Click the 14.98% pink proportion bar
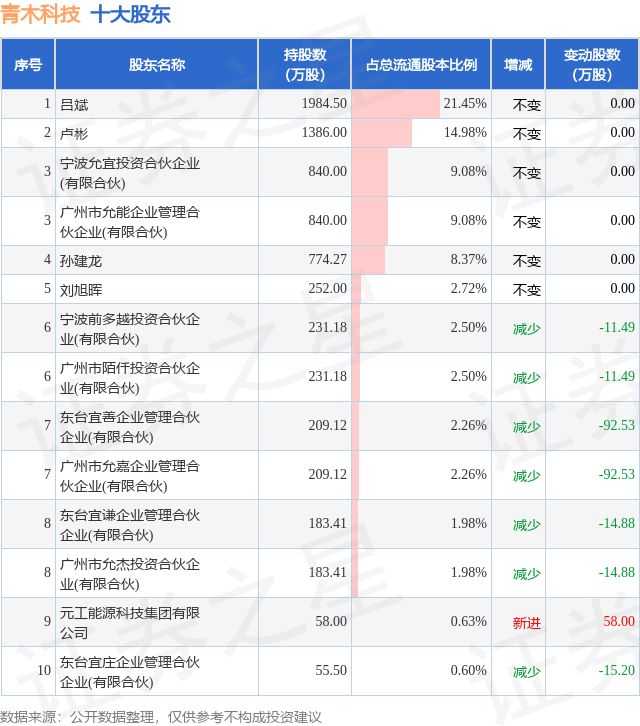 [x=382, y=133]
